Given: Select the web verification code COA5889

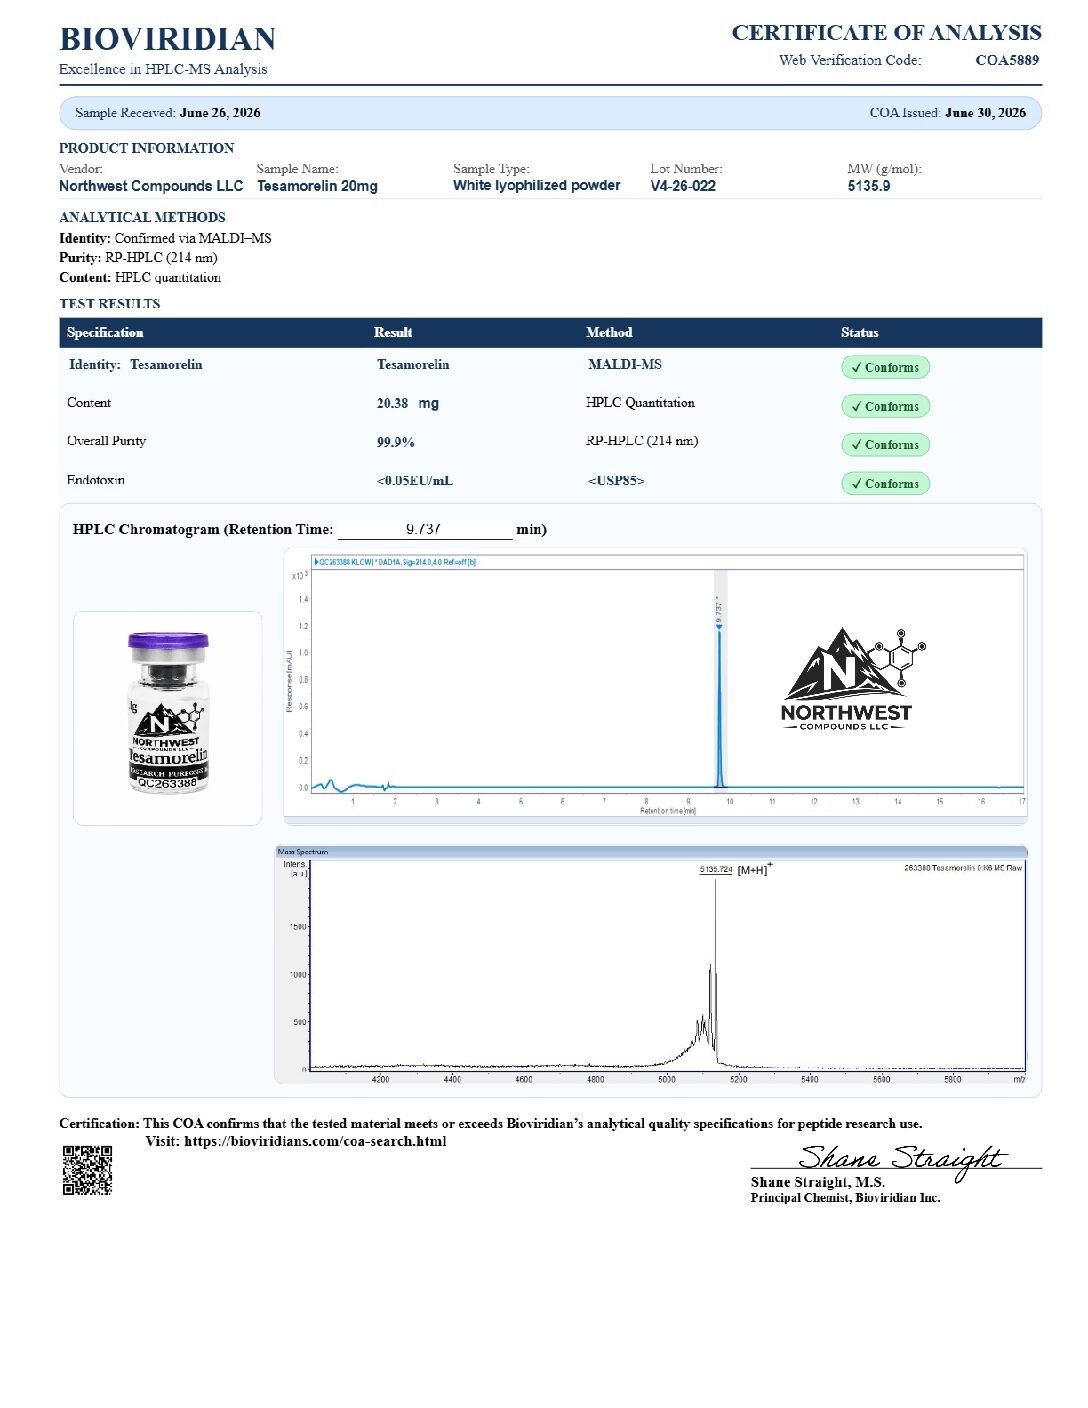Looking at the screenshot, I should click(1007, 60).
